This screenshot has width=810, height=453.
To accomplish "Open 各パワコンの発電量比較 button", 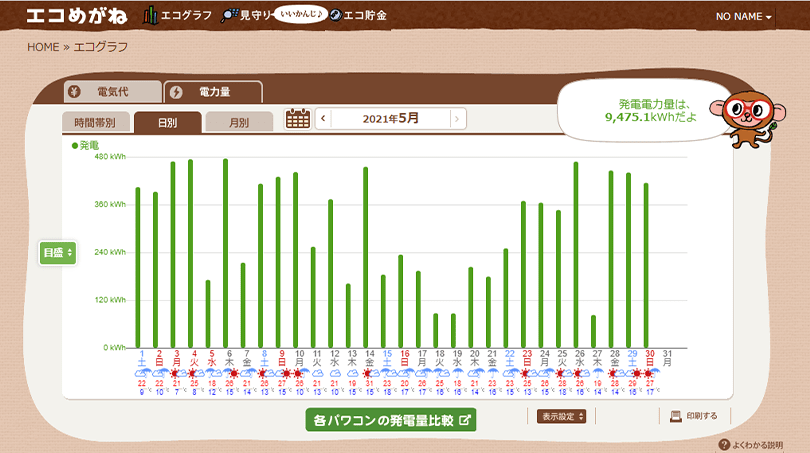I will [x=391, y=420].
